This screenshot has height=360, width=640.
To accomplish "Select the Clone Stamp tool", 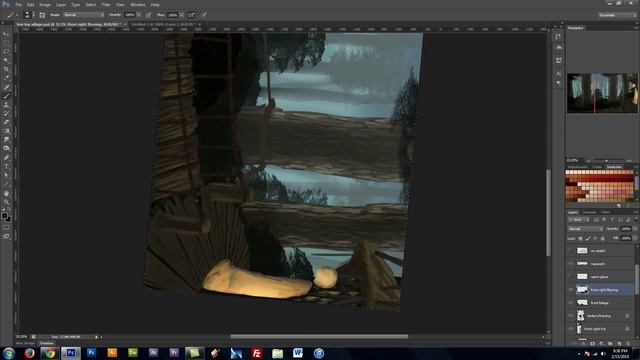I will [x=6, y=104].
